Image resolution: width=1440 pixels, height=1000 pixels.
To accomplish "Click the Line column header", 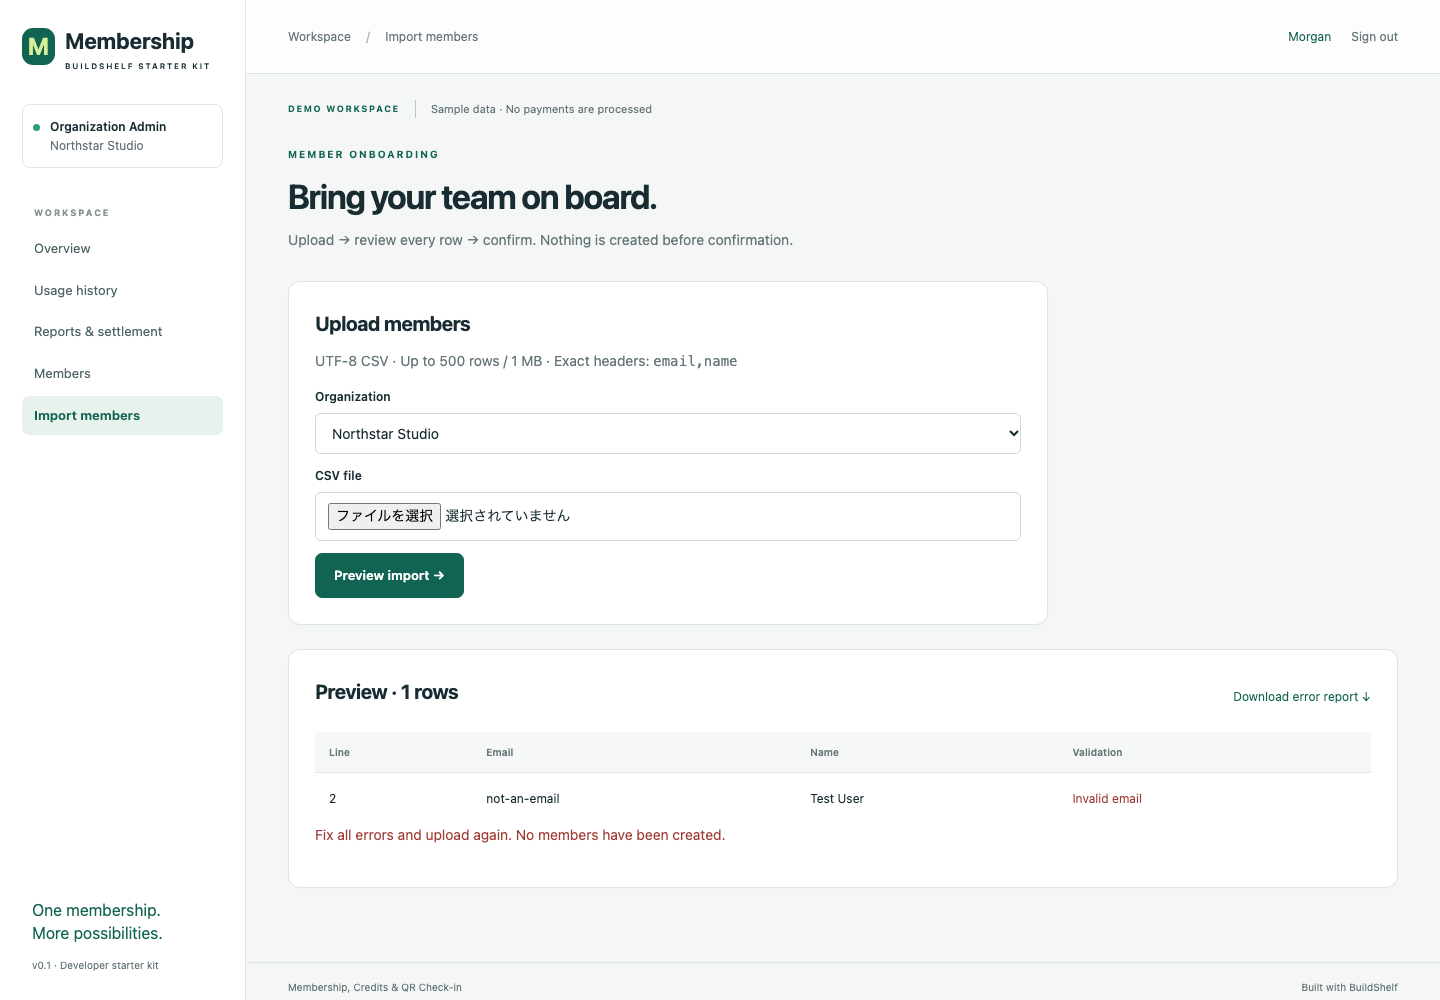I will tap(339, 753).
